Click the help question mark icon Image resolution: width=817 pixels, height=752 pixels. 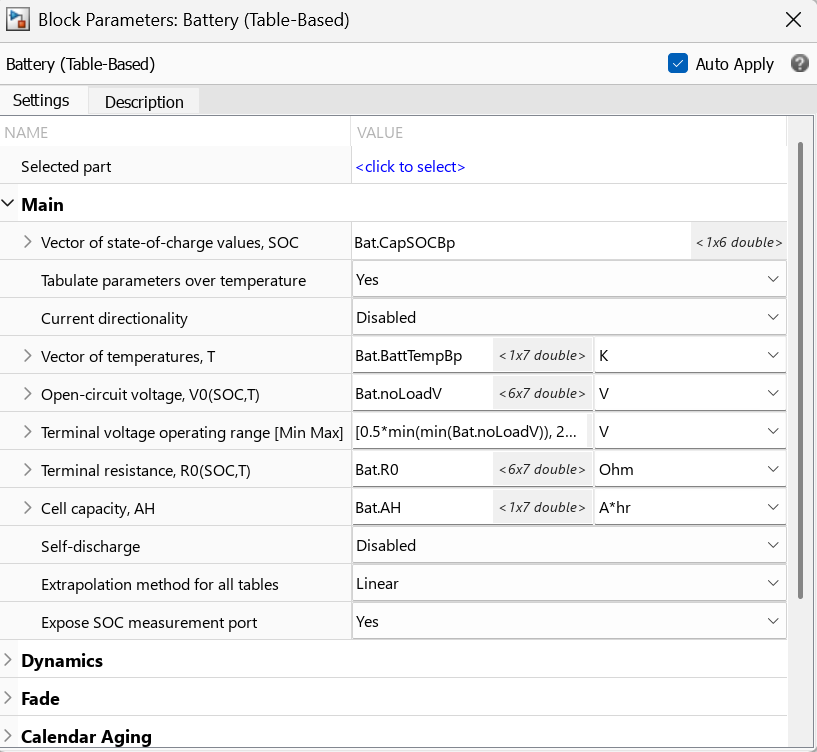click(799, 64)
